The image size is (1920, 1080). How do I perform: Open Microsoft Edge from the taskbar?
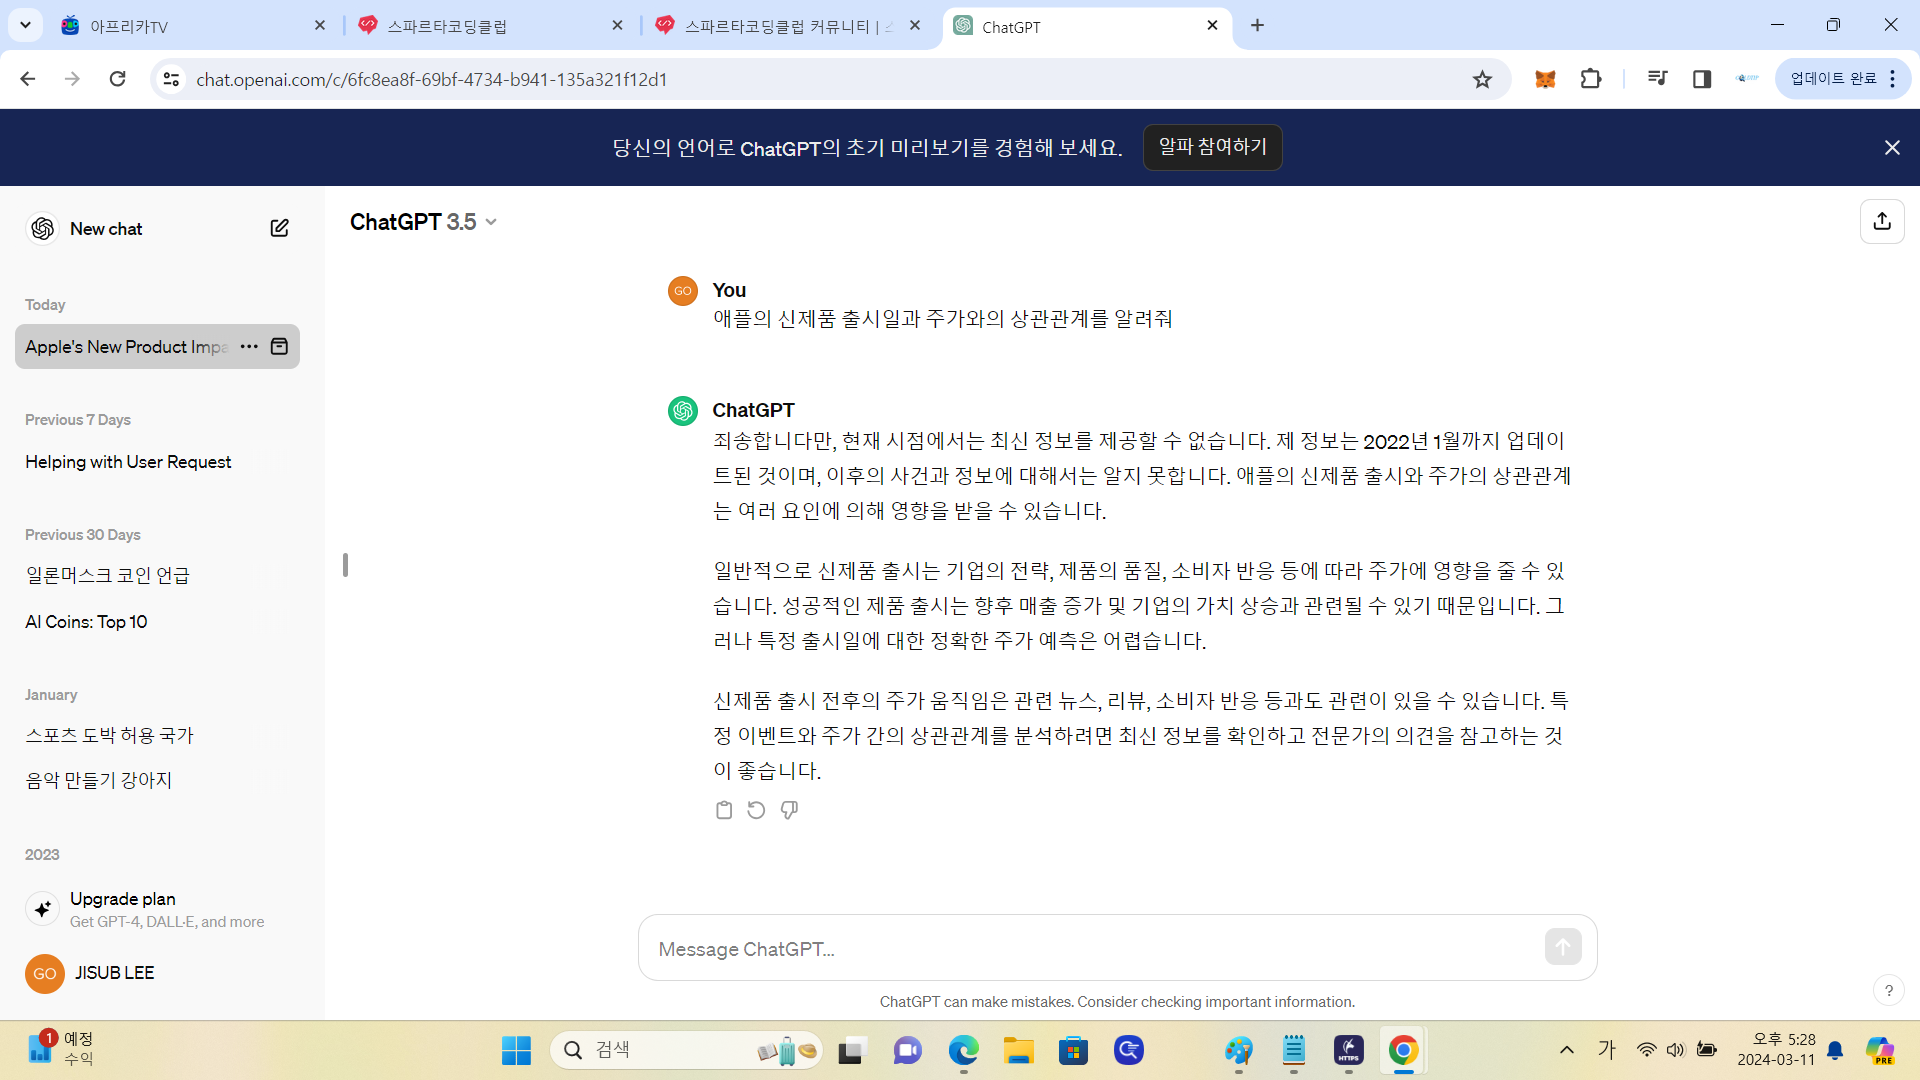963,1050
